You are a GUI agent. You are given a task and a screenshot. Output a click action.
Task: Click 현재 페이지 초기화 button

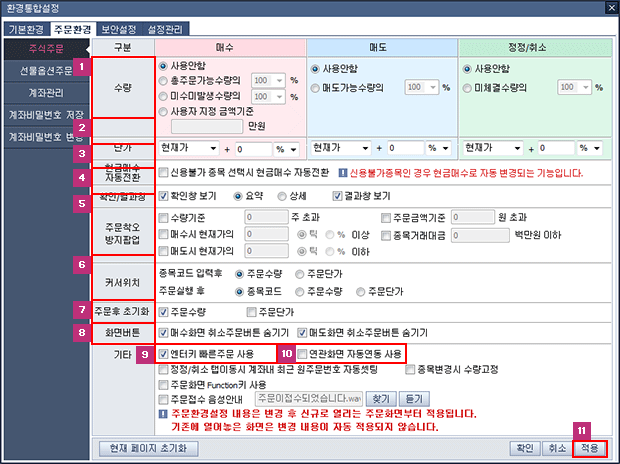148,448
